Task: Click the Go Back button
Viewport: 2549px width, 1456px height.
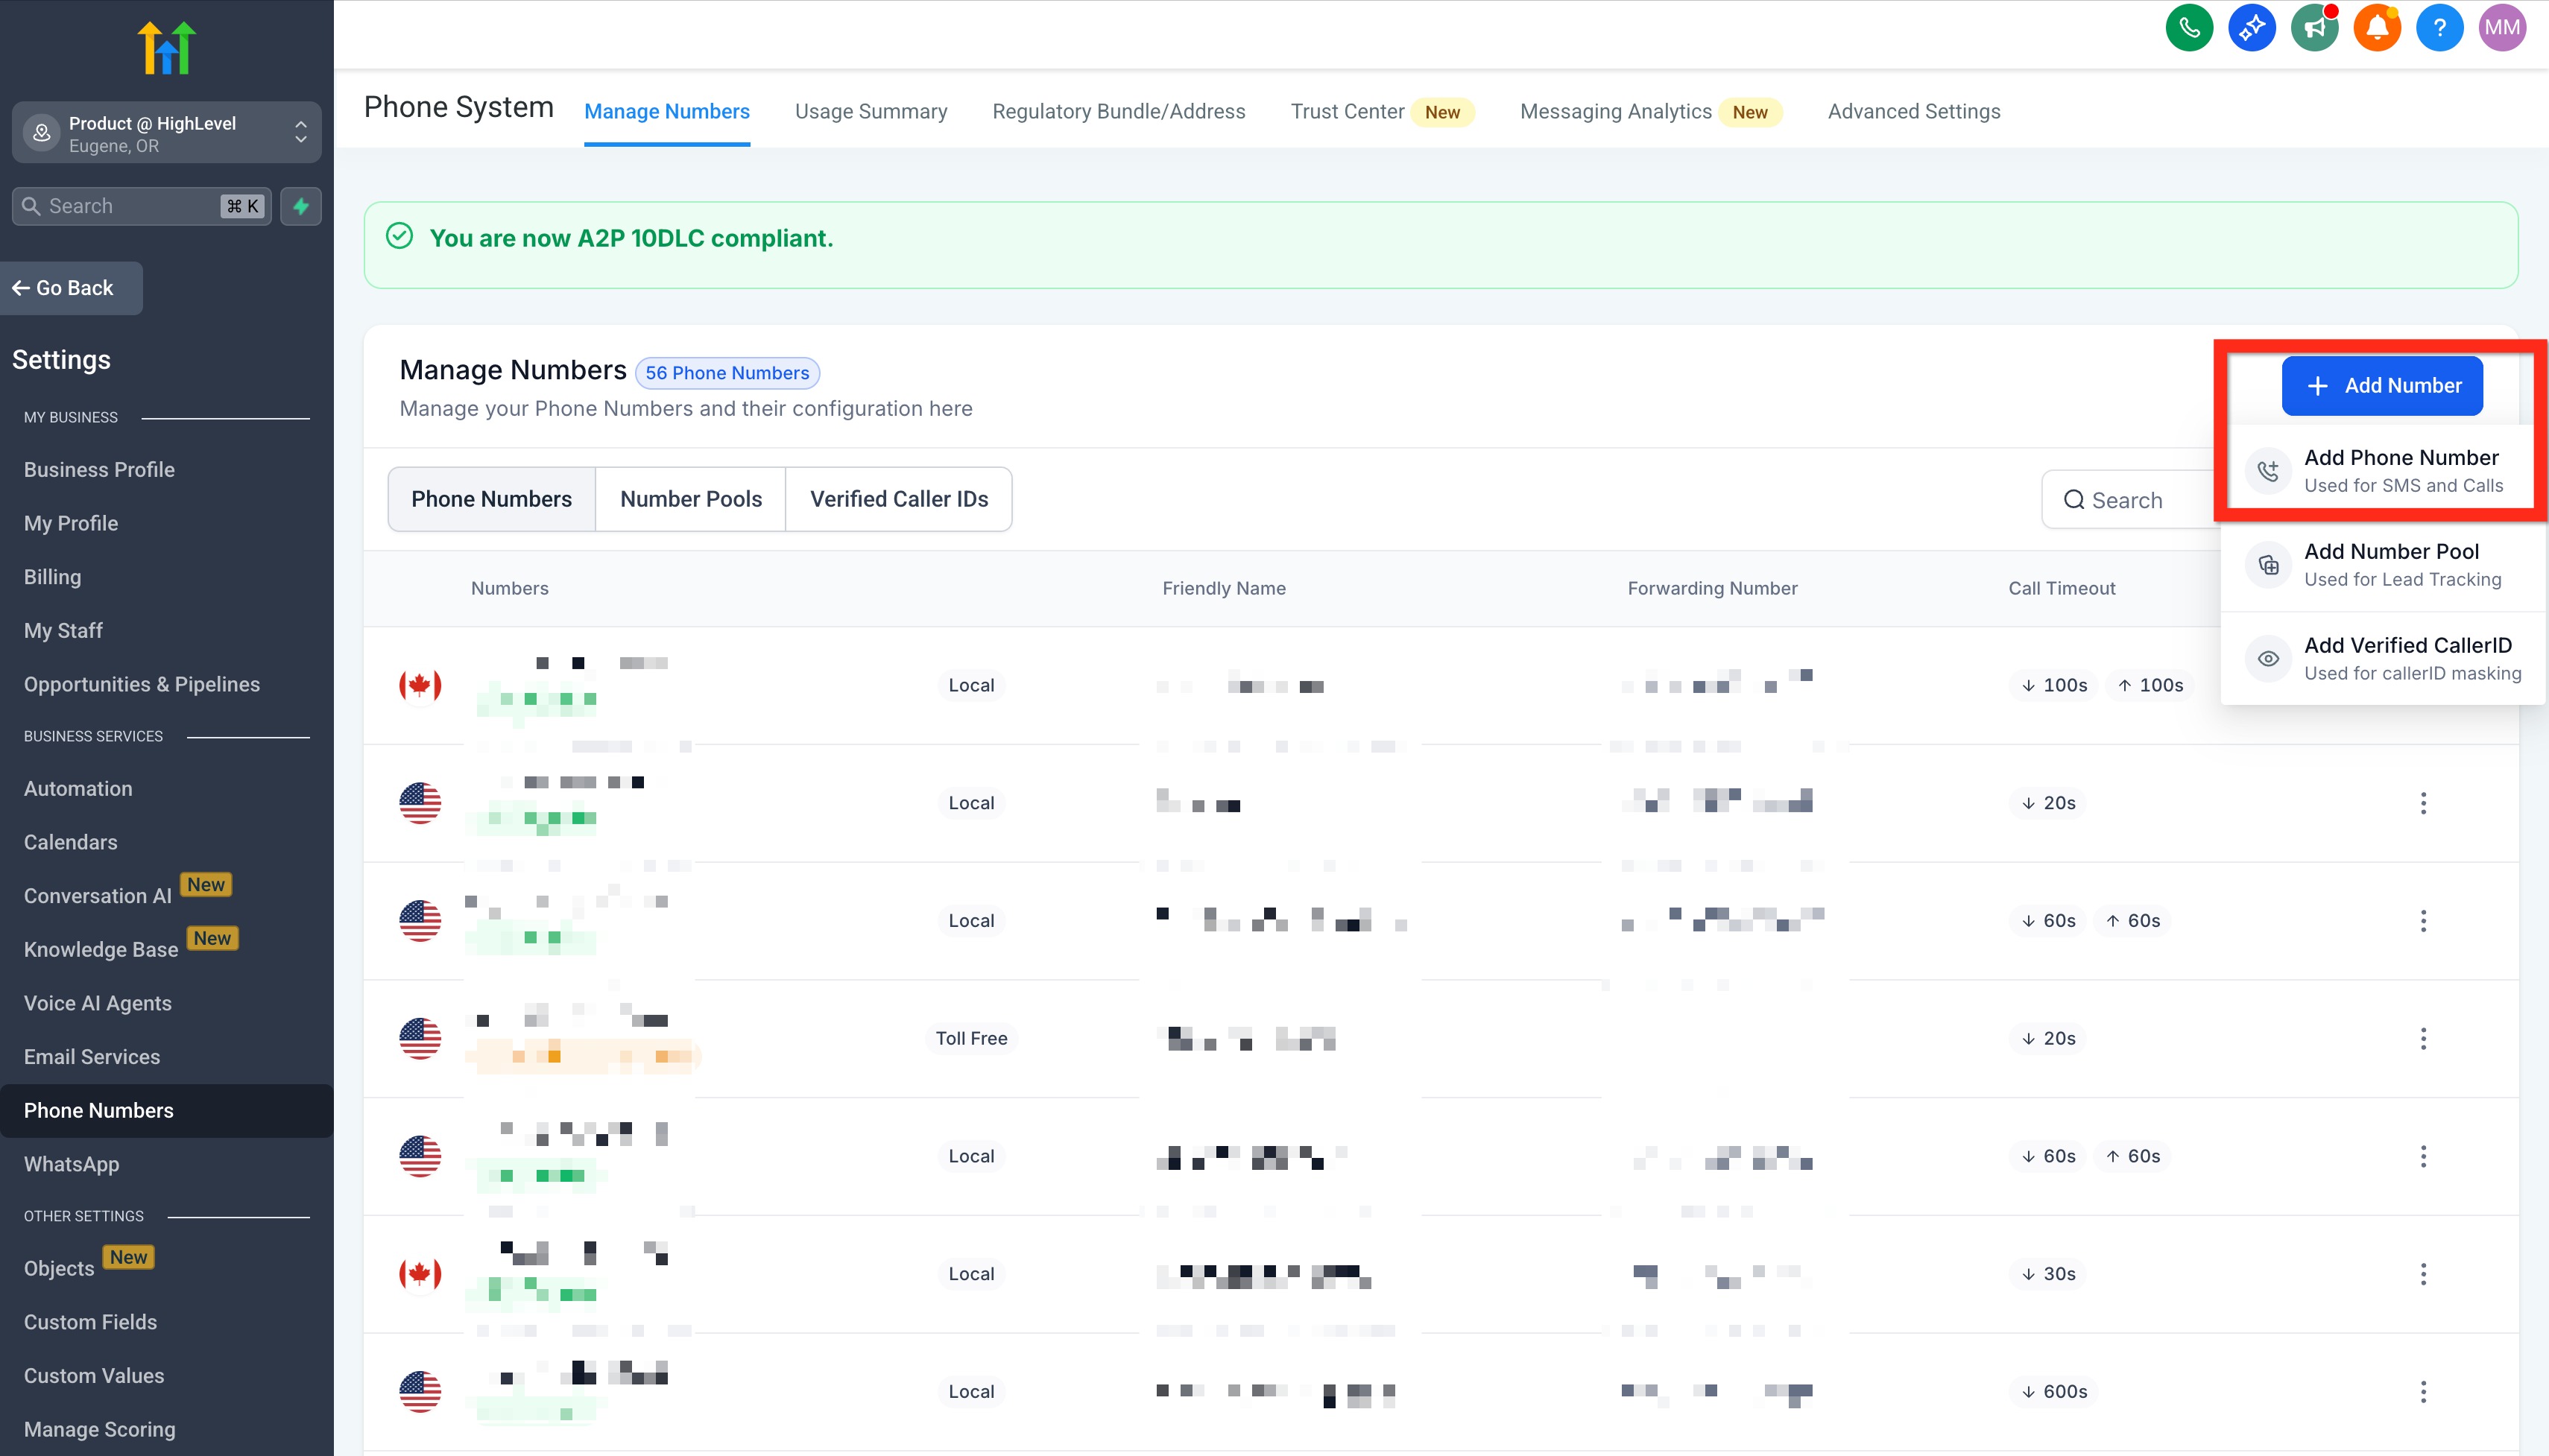Action: 71,288
